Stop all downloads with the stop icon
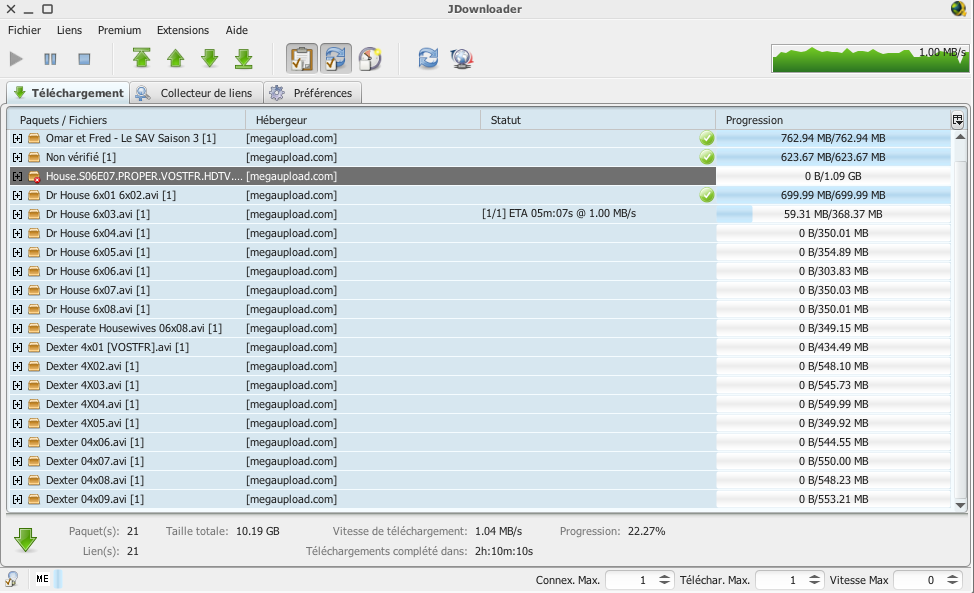Viewport: 974px width, 593px height. (x=84, y=59)
